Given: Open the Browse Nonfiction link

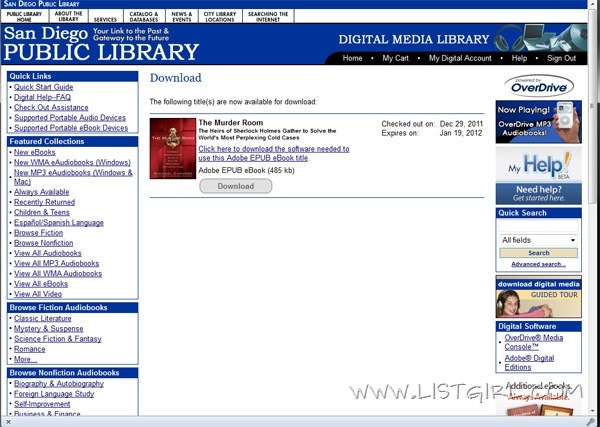Looking at the screenshot, I should point(43,243).
